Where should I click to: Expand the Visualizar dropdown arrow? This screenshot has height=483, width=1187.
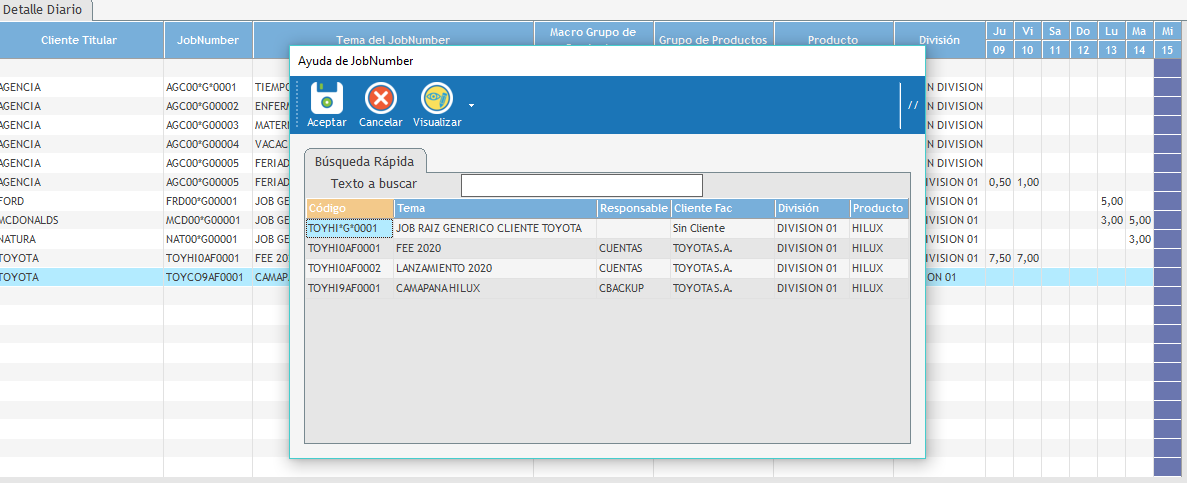point(471,104)
